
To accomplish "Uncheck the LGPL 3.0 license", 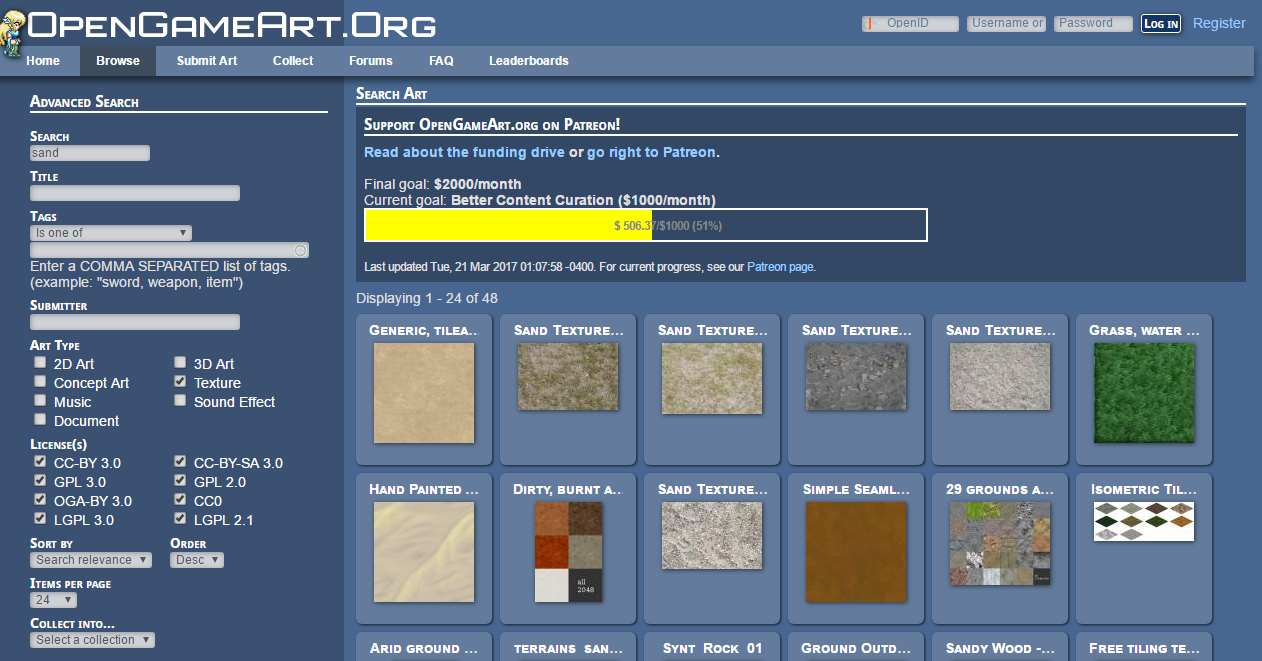I will (x=40, y=519).
